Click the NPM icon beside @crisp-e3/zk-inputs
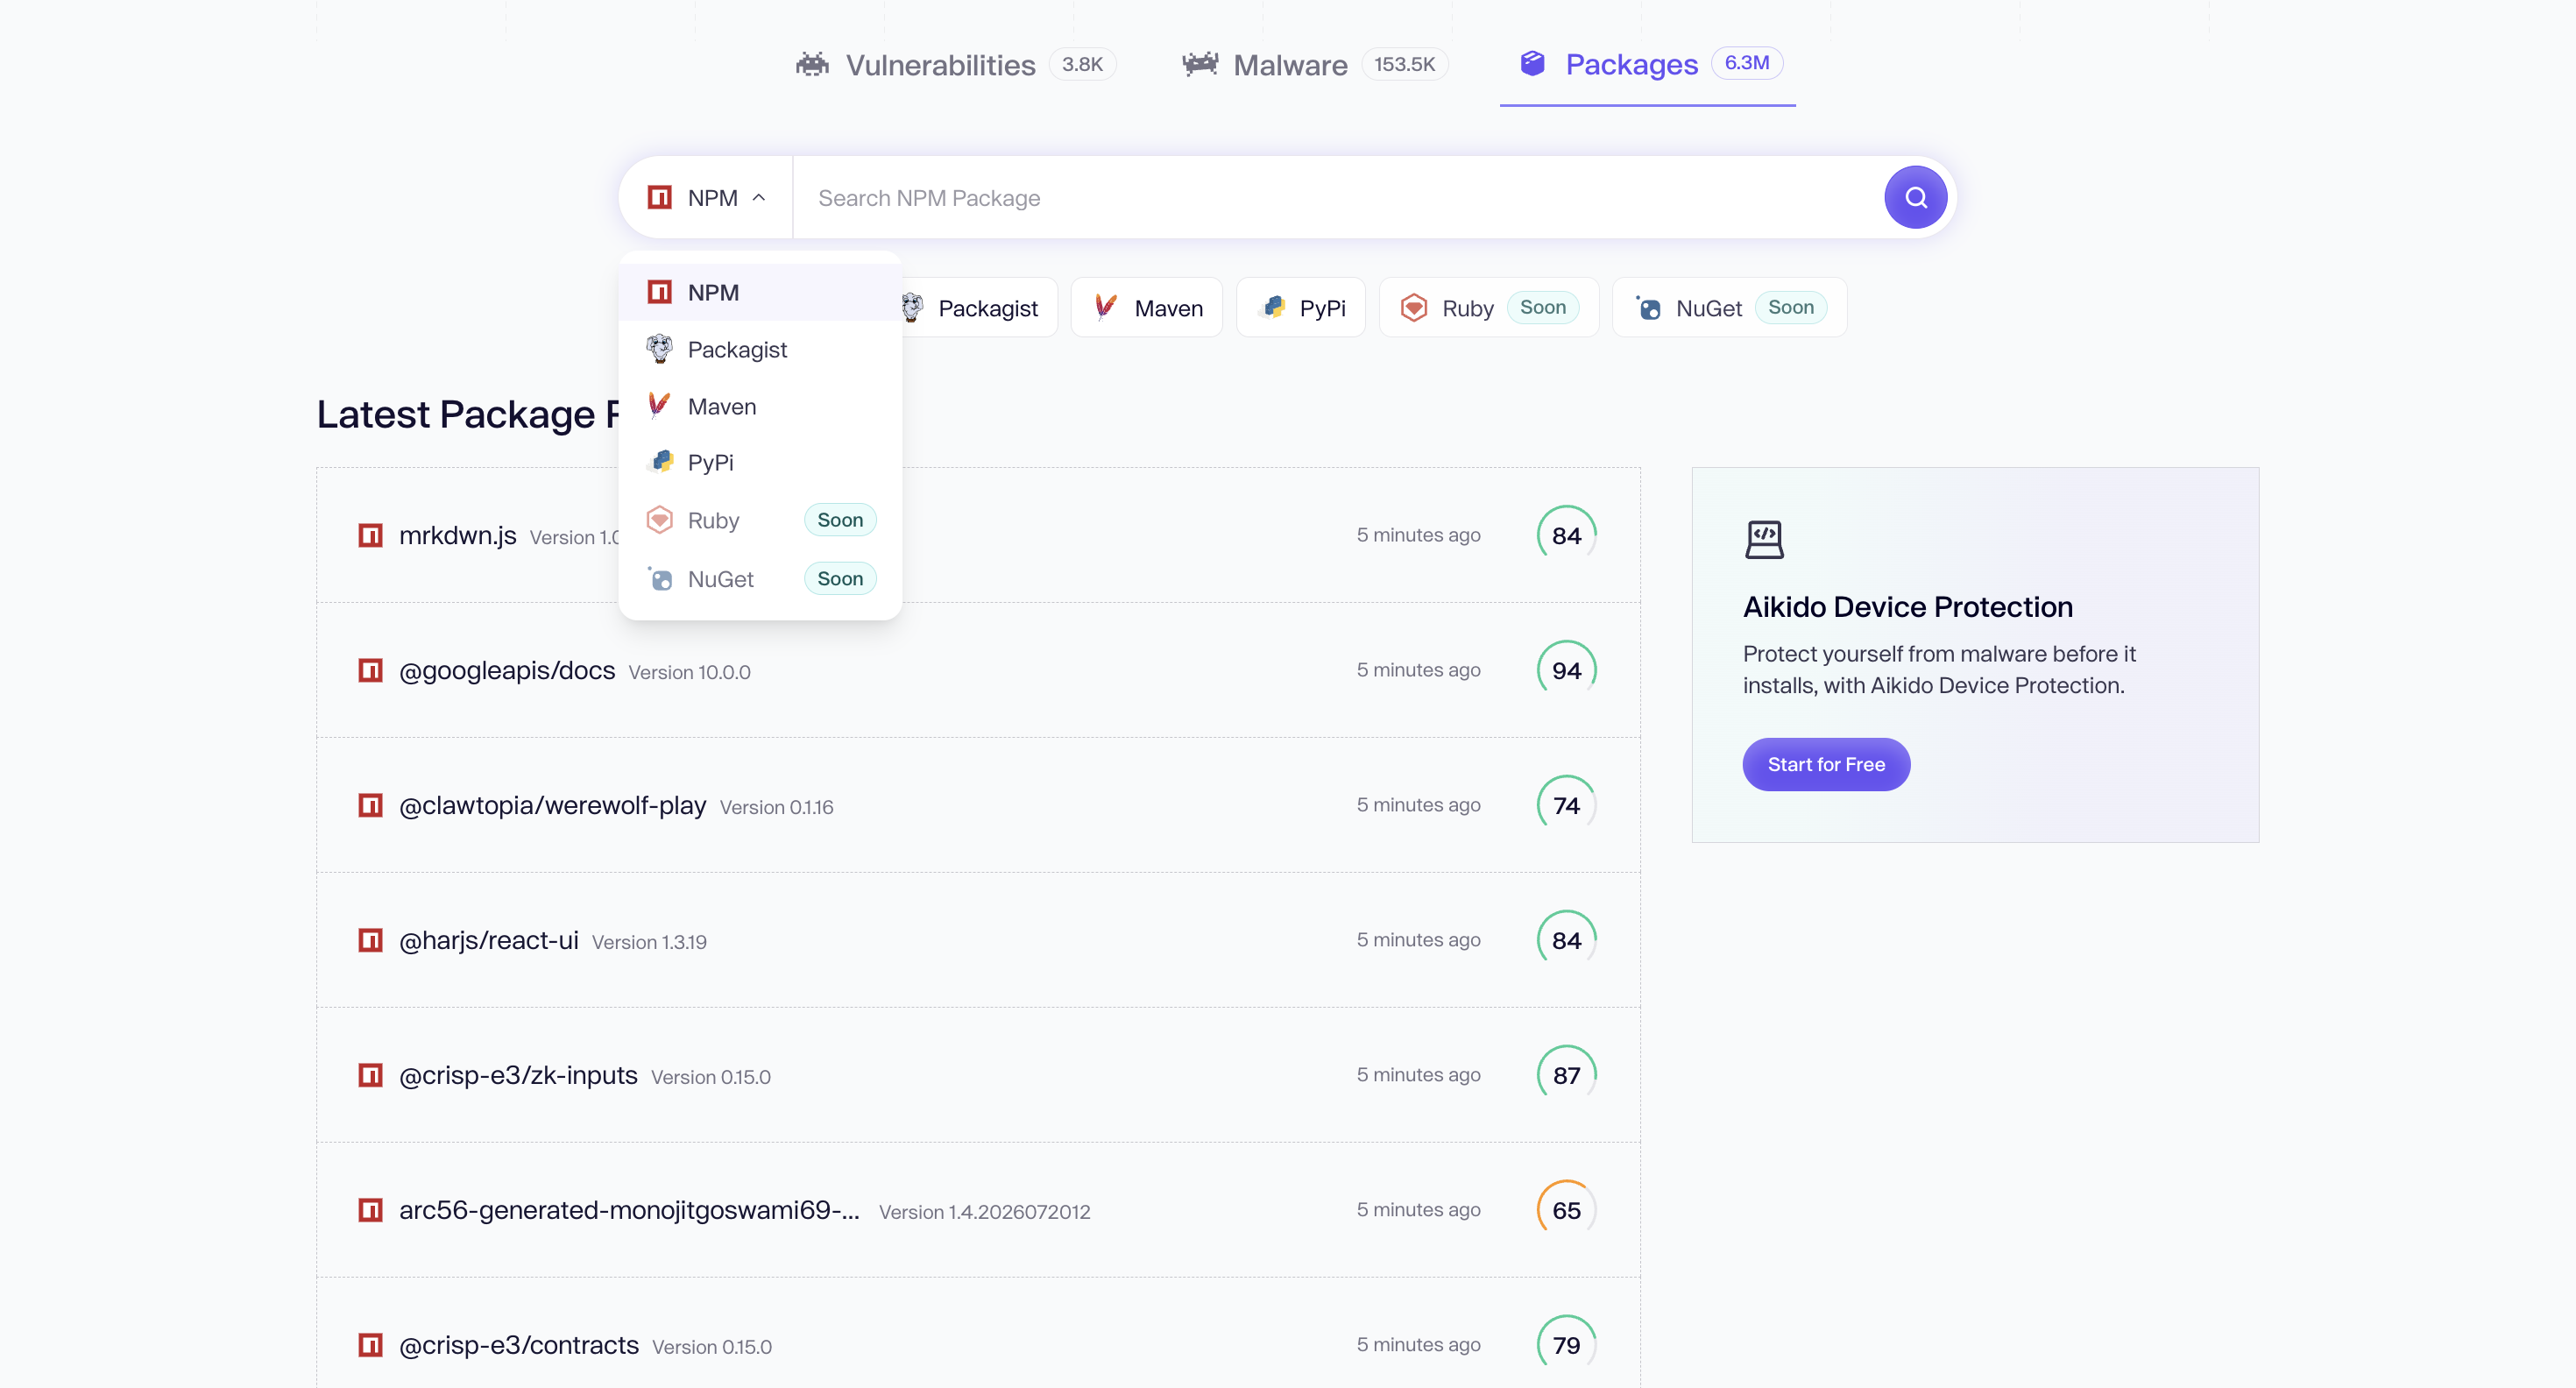Image resolution: width=2576 pixels, height=1388 pixels. click(370, 1075)
